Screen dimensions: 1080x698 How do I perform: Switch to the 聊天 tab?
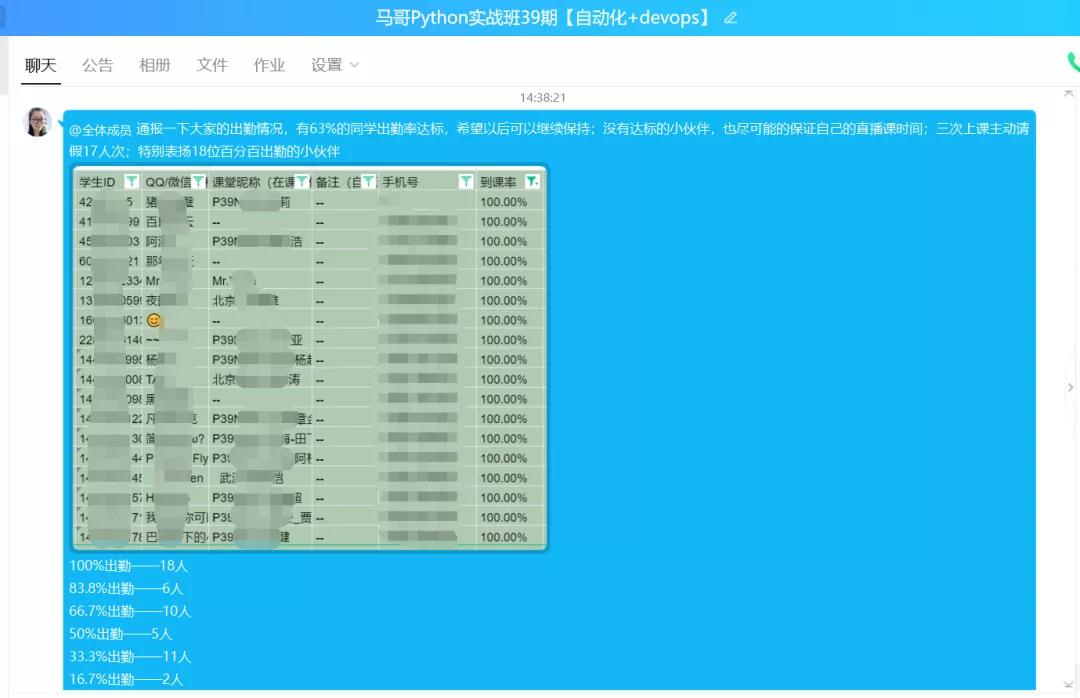tap(41, 65)
